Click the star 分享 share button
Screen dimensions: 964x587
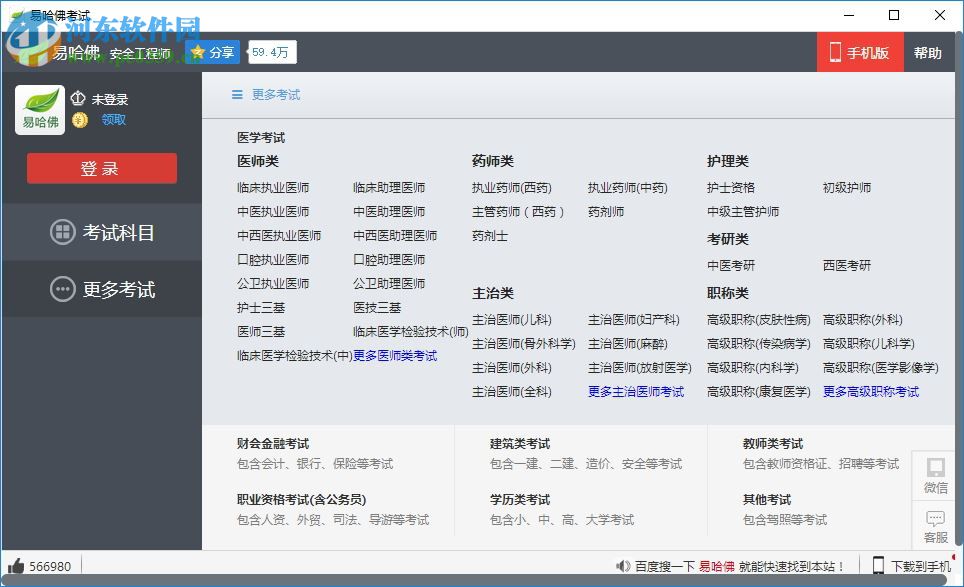coord(210,50)
